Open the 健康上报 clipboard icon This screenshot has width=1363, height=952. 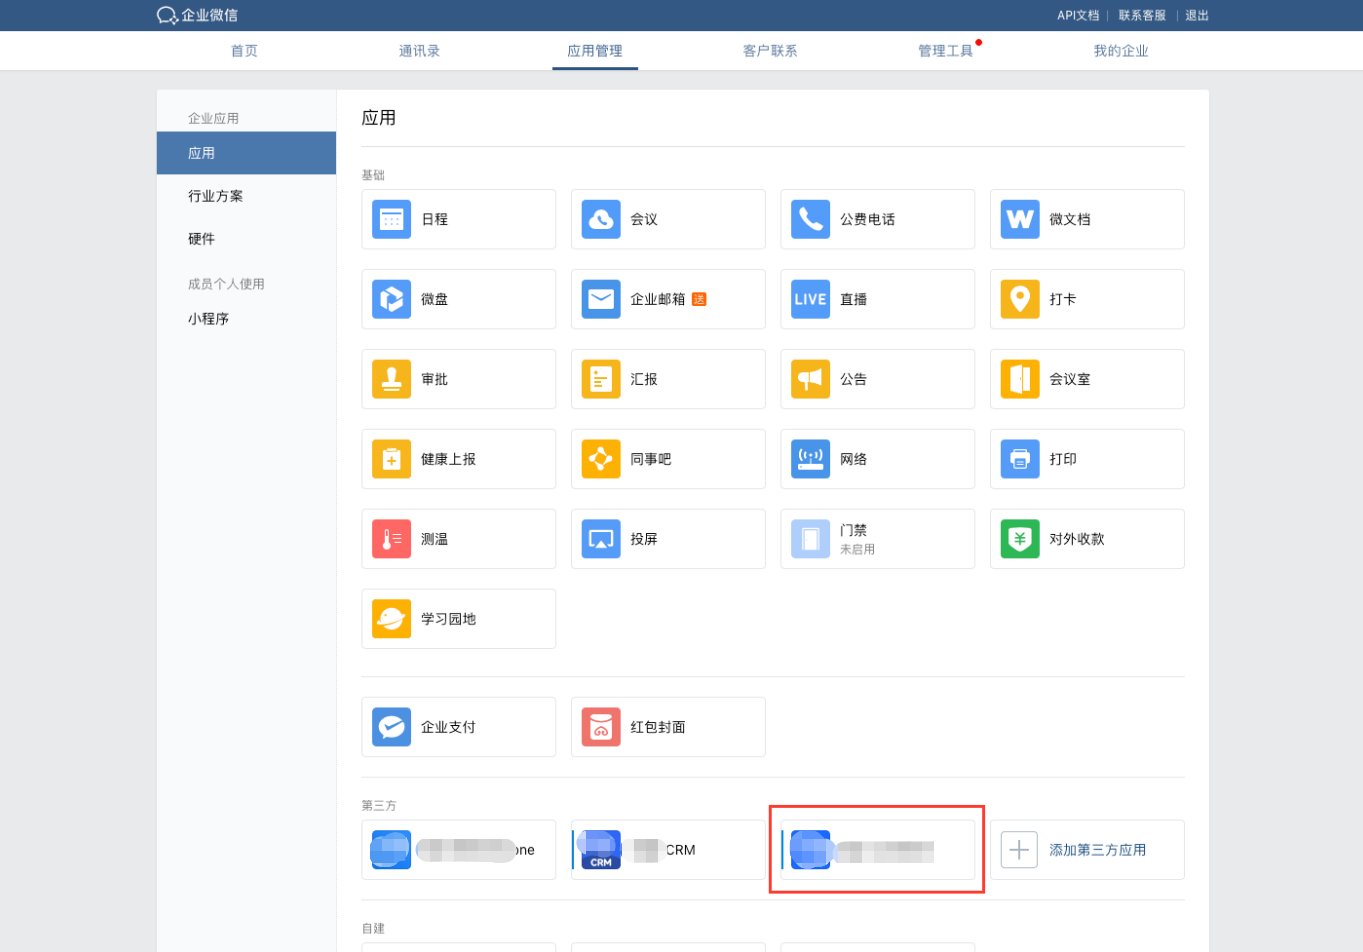pyautogui.click(x=391, y=459)
